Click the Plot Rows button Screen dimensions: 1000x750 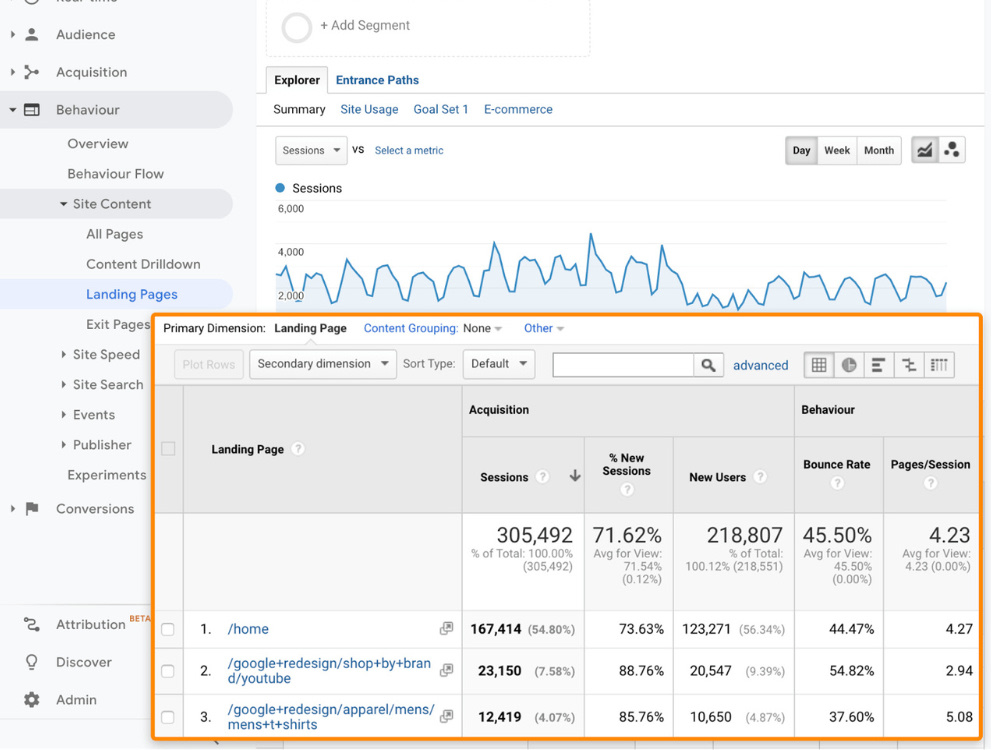click(209, 365)
